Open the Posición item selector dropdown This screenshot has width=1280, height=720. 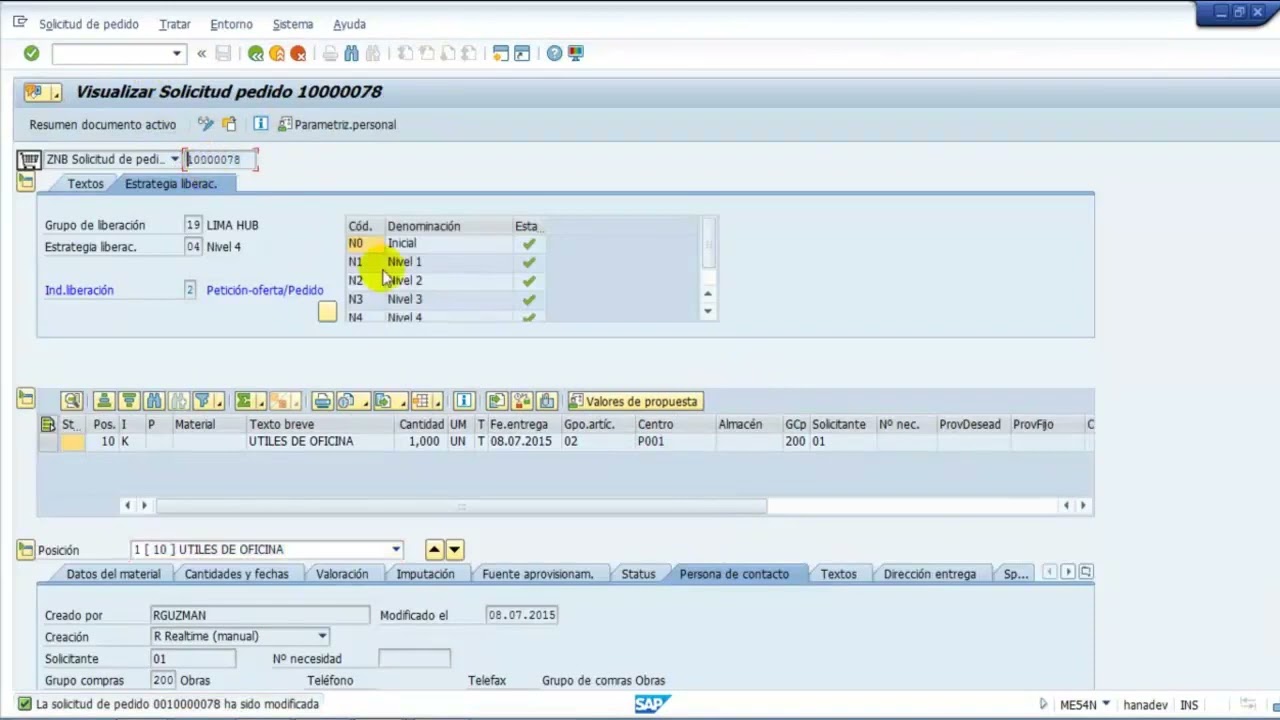click(396, 549)
